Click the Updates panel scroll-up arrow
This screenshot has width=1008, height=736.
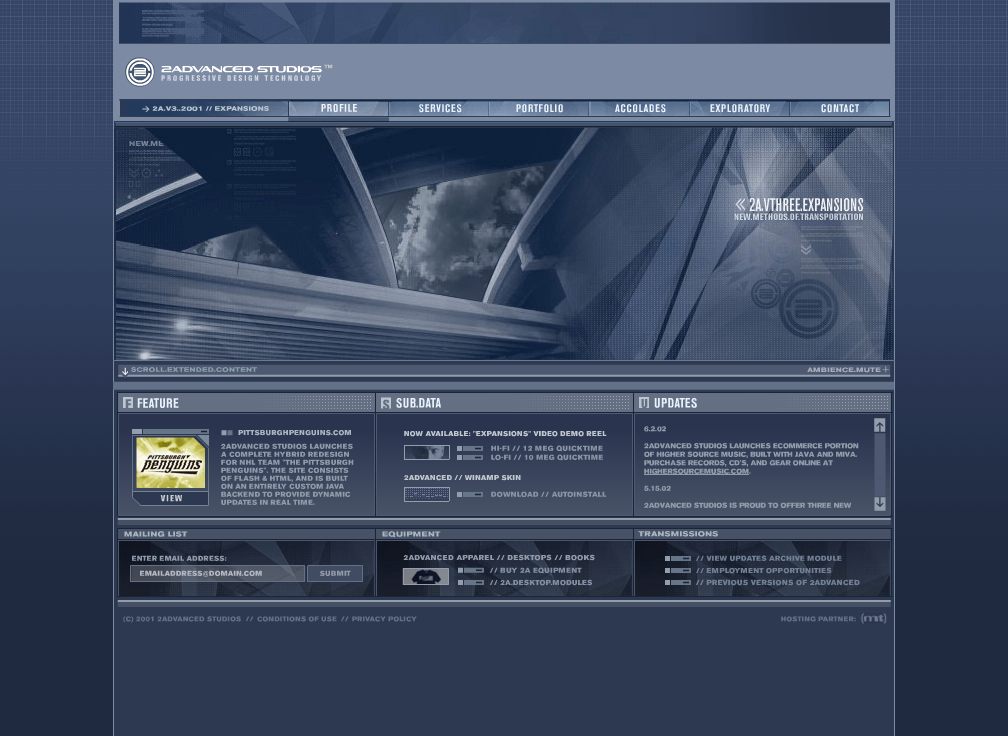(879, 425)
